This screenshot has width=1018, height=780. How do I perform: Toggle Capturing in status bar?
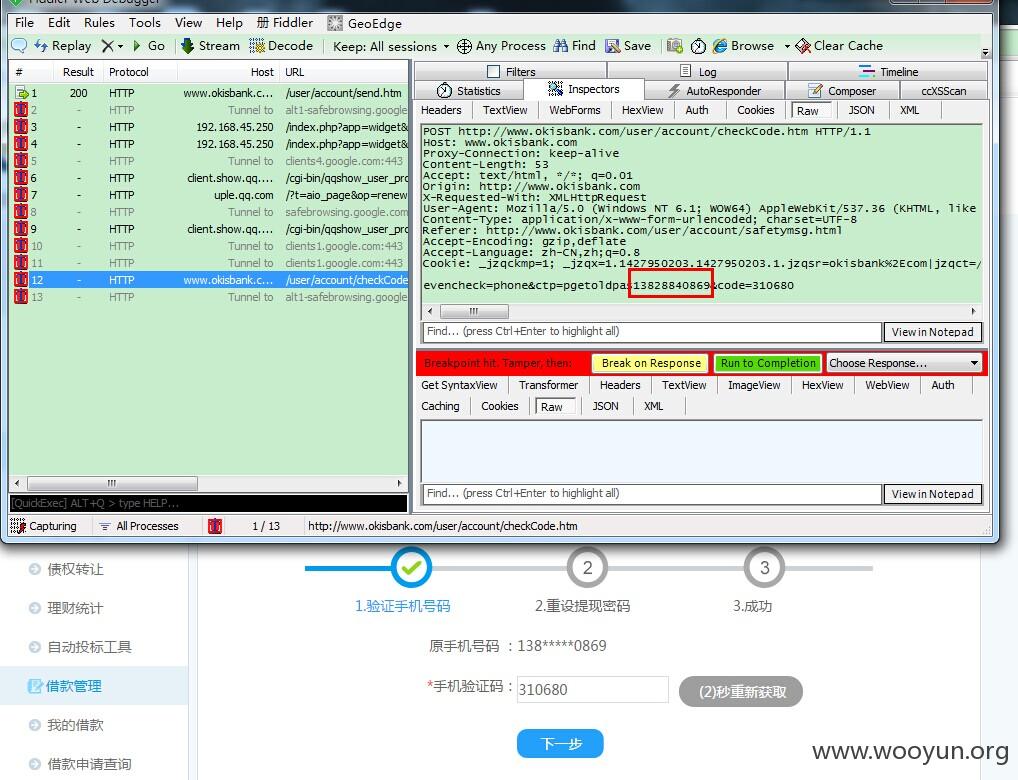[44, 526]
